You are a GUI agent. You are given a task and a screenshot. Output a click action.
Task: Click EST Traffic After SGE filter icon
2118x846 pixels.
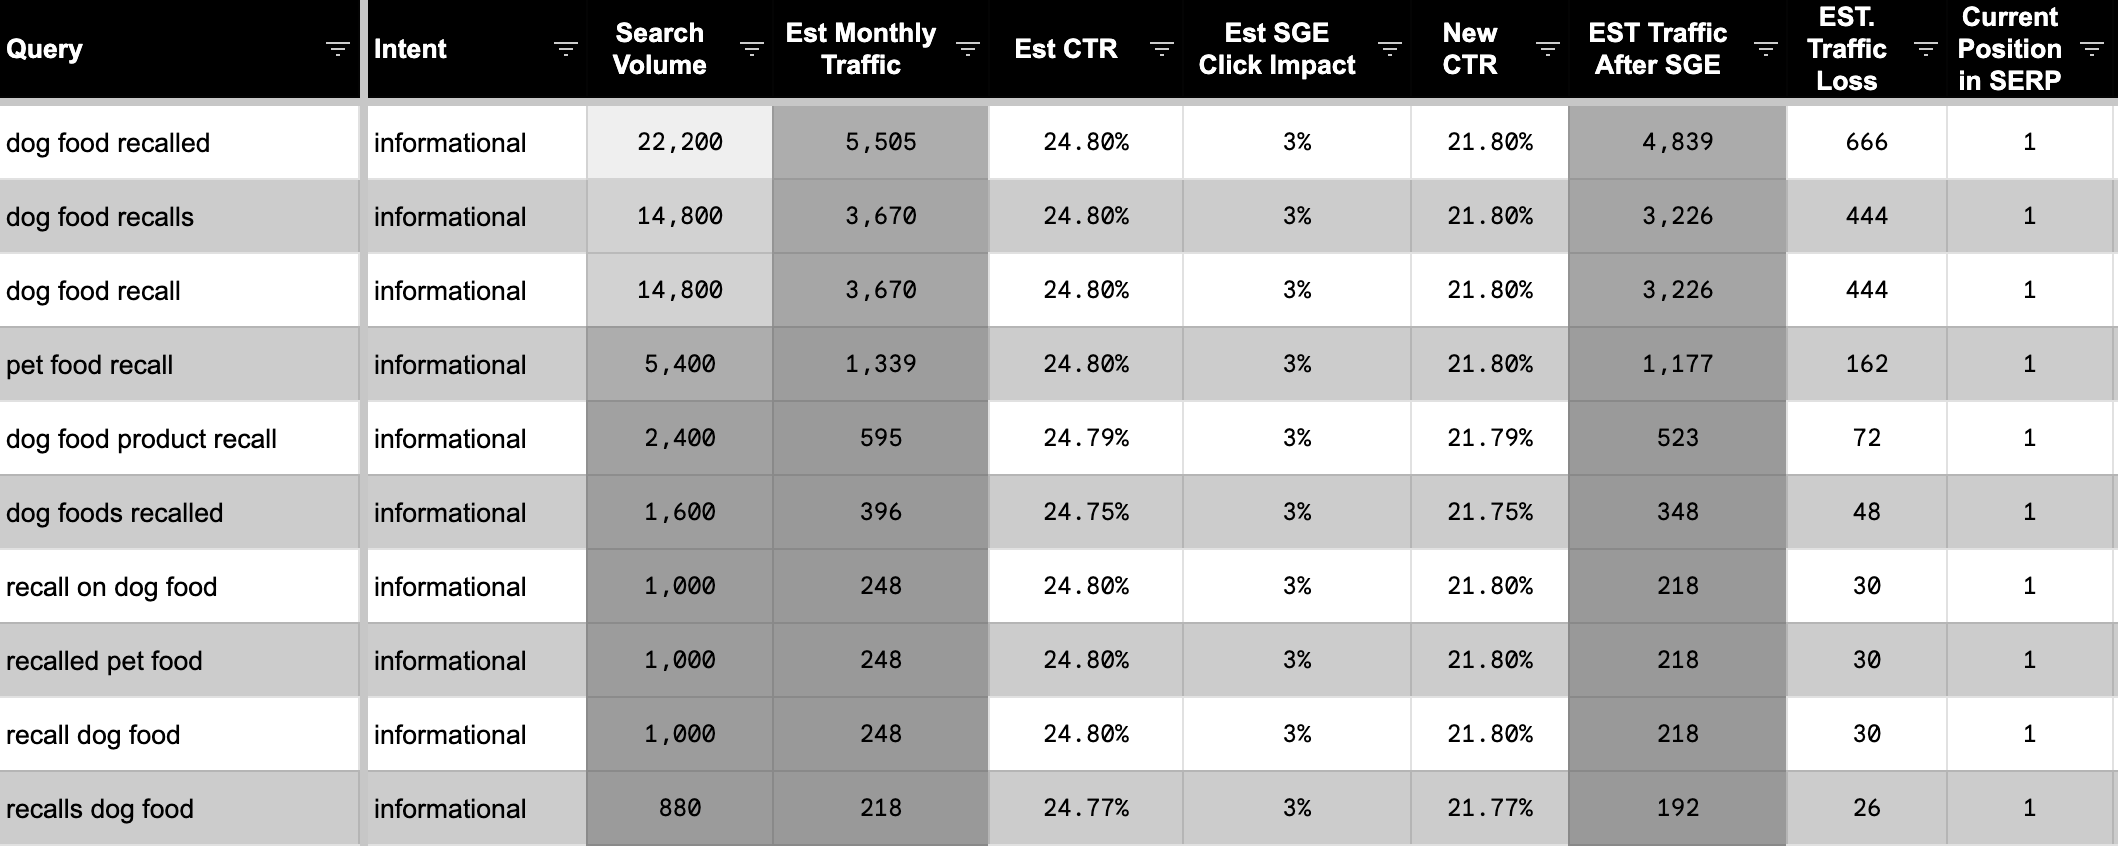(x=1766, y=49)
